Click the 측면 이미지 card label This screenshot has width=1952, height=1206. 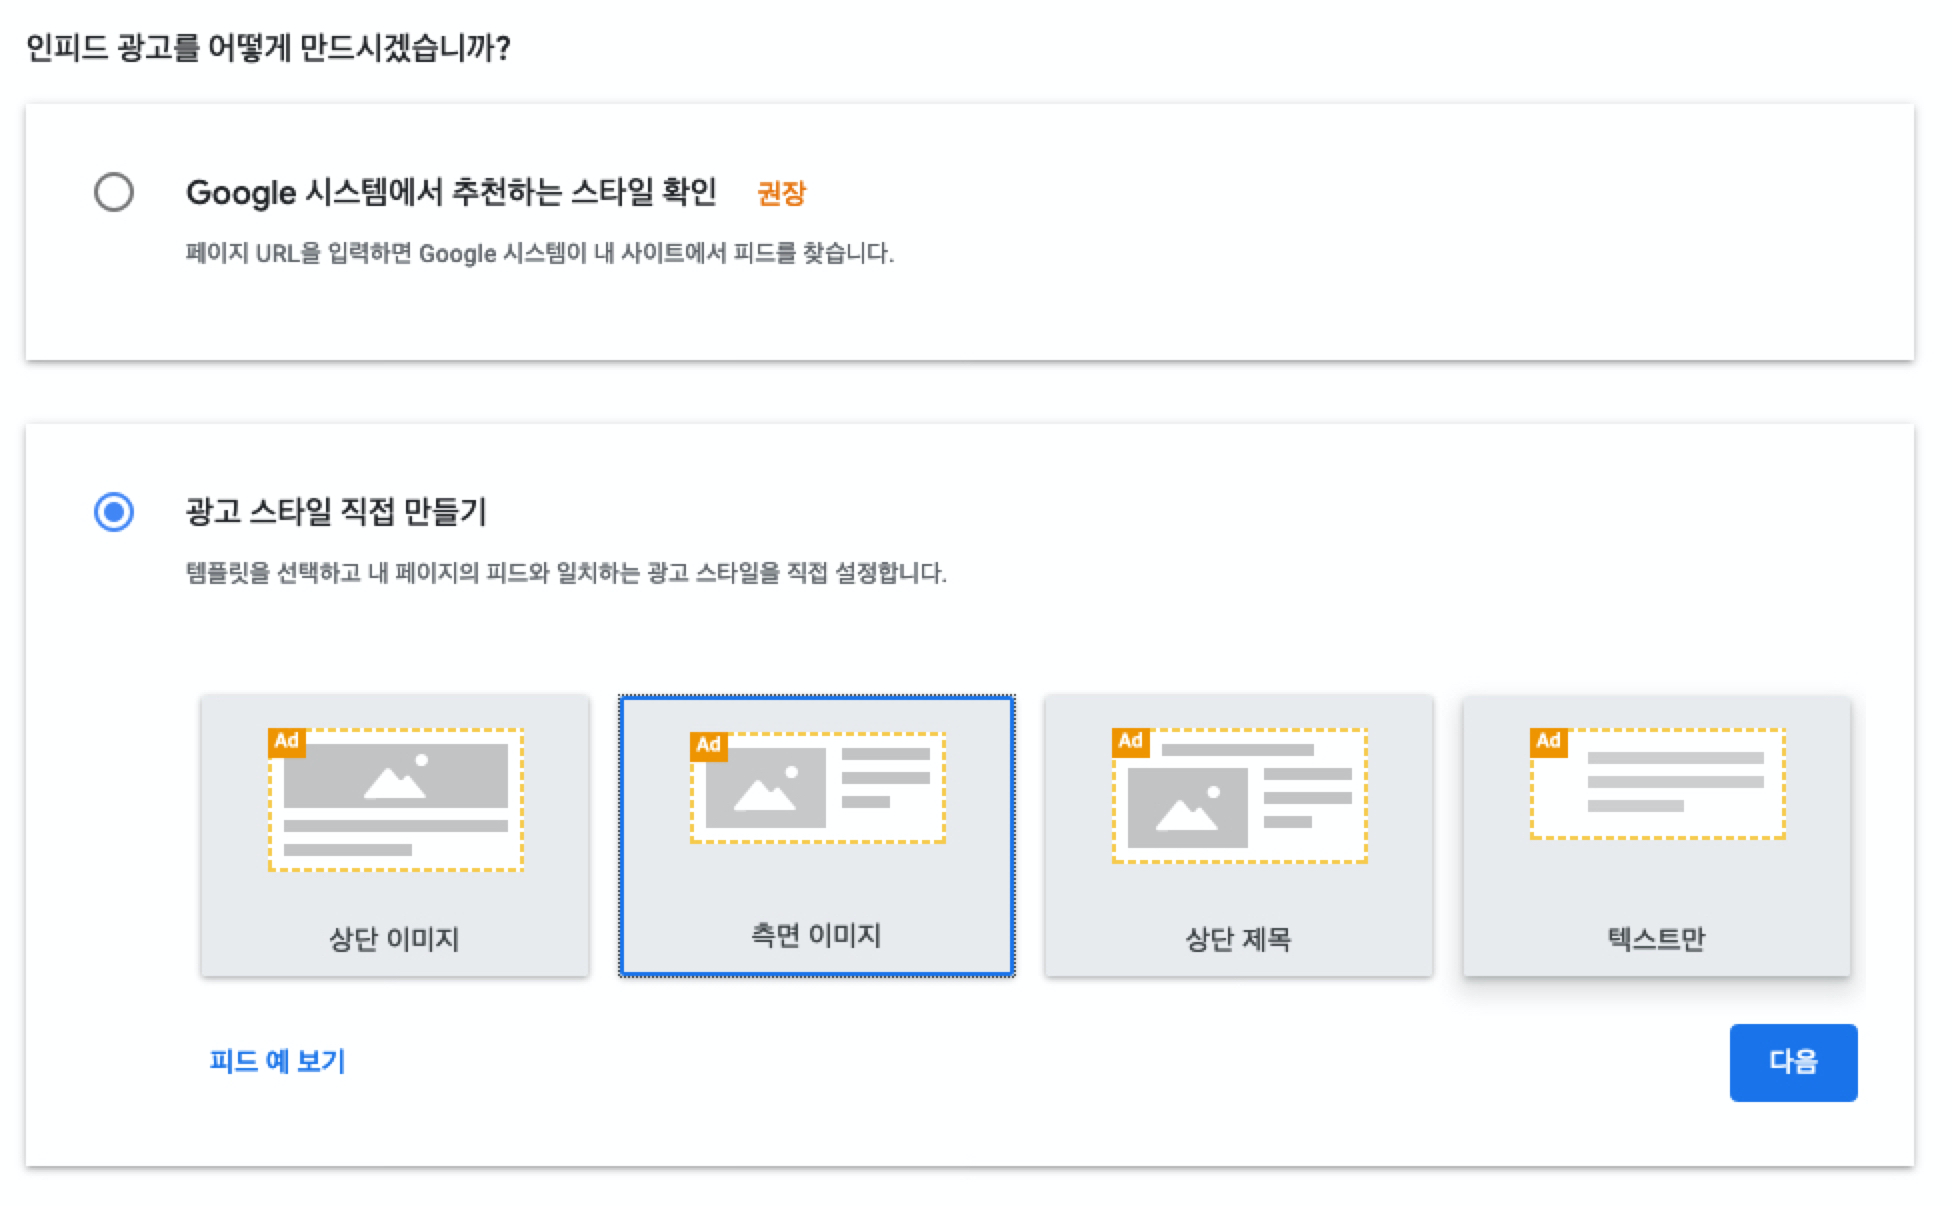coord(816,935)
